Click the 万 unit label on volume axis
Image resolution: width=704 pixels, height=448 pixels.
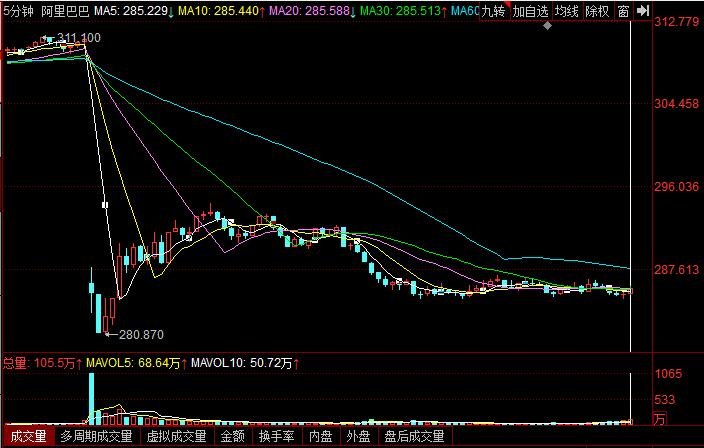[x=660, y=419]
